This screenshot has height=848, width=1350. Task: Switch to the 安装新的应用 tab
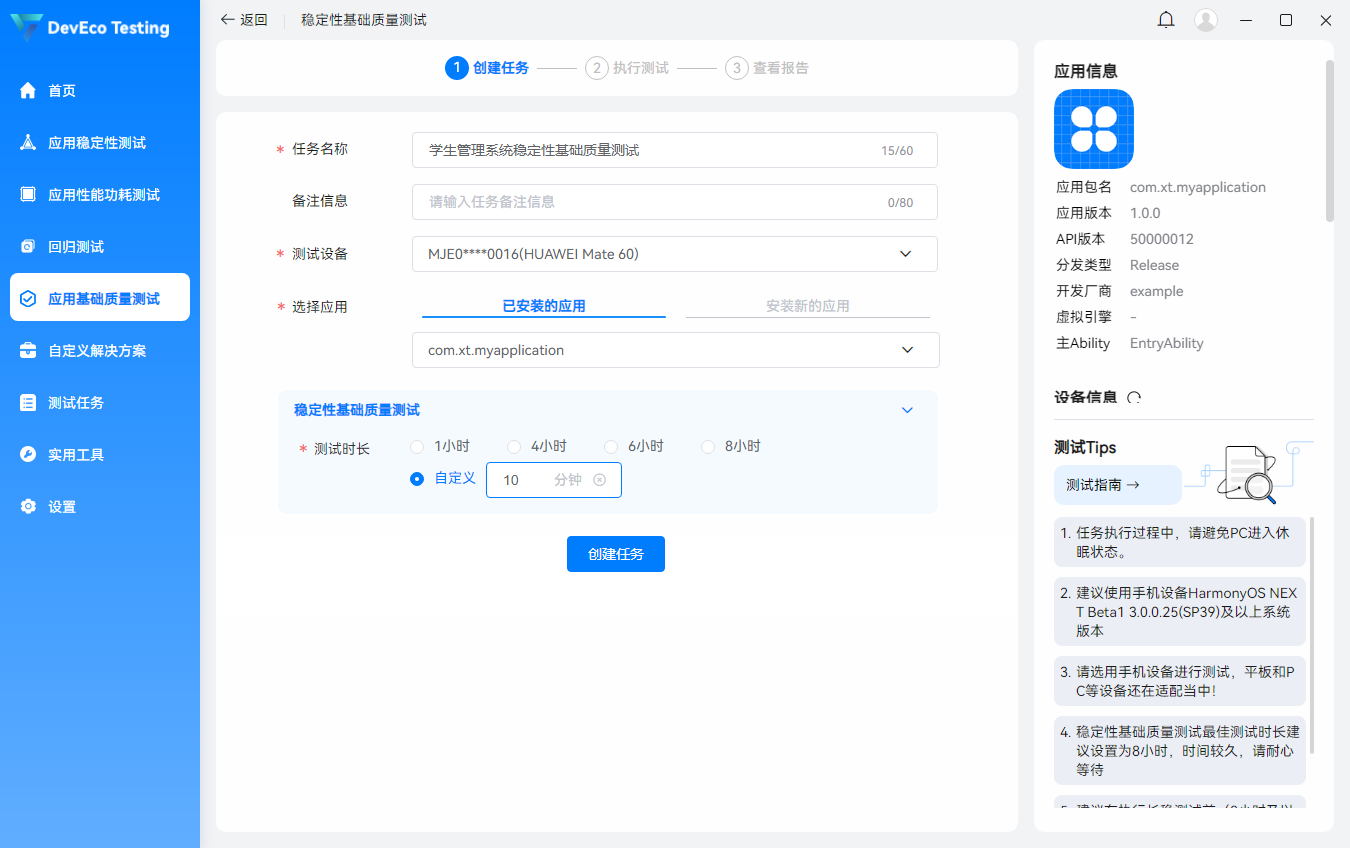tap(807, 306)
